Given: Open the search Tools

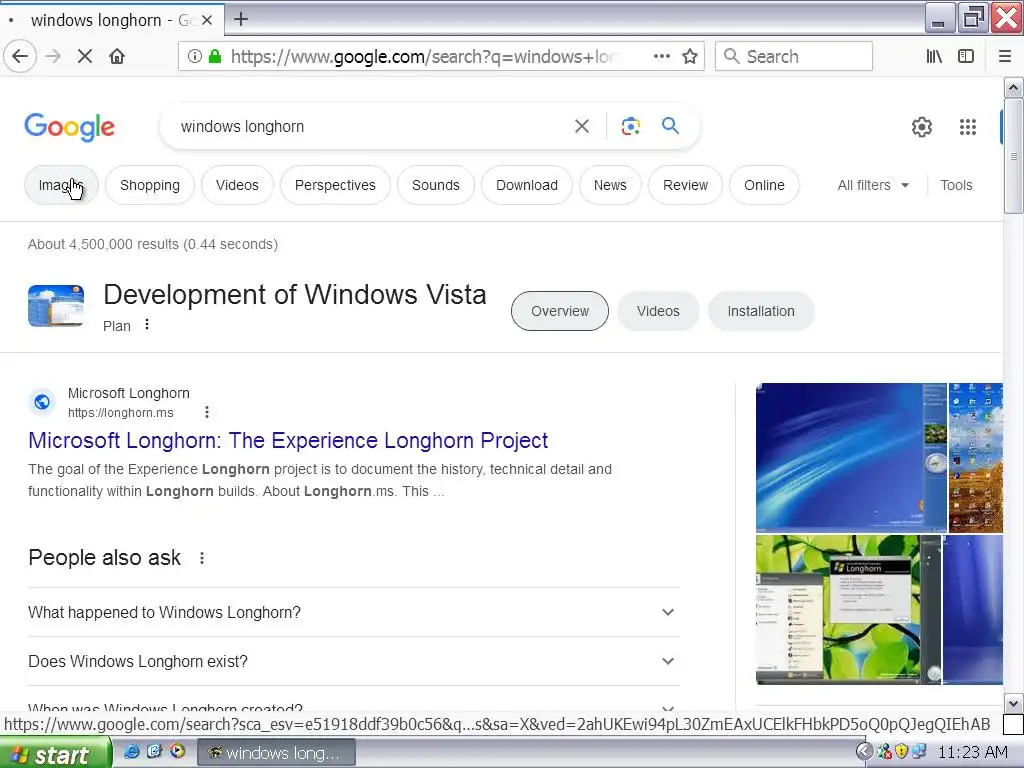Looking at the screenshot, I should (x=956, y=185).
